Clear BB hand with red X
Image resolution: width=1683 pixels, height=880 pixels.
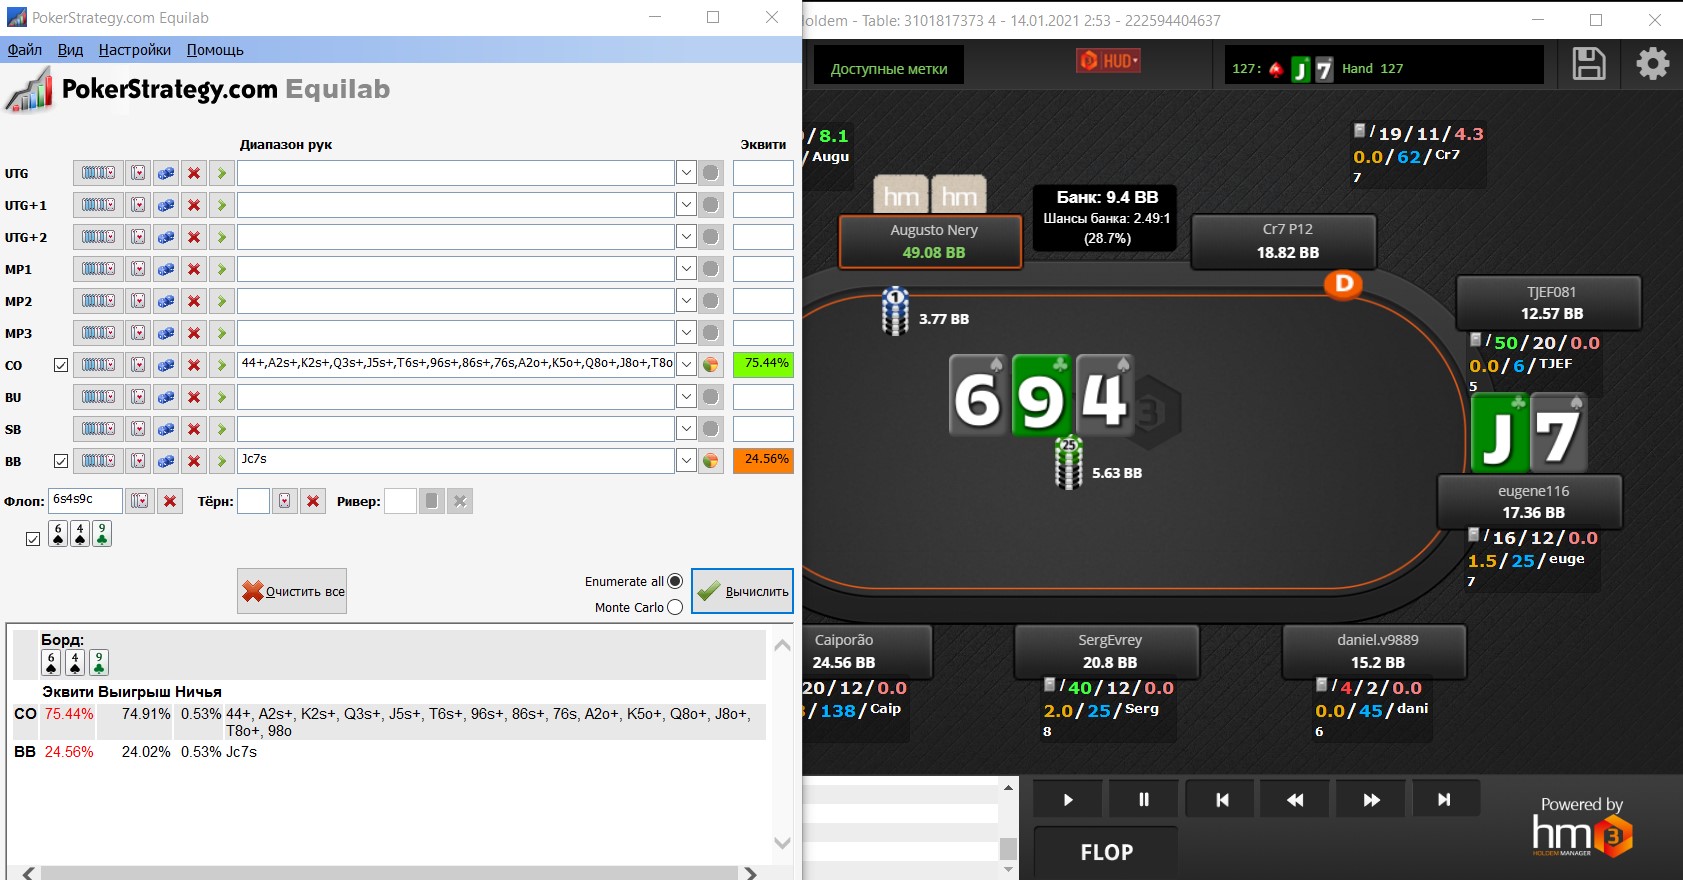(x=194, y=461)
